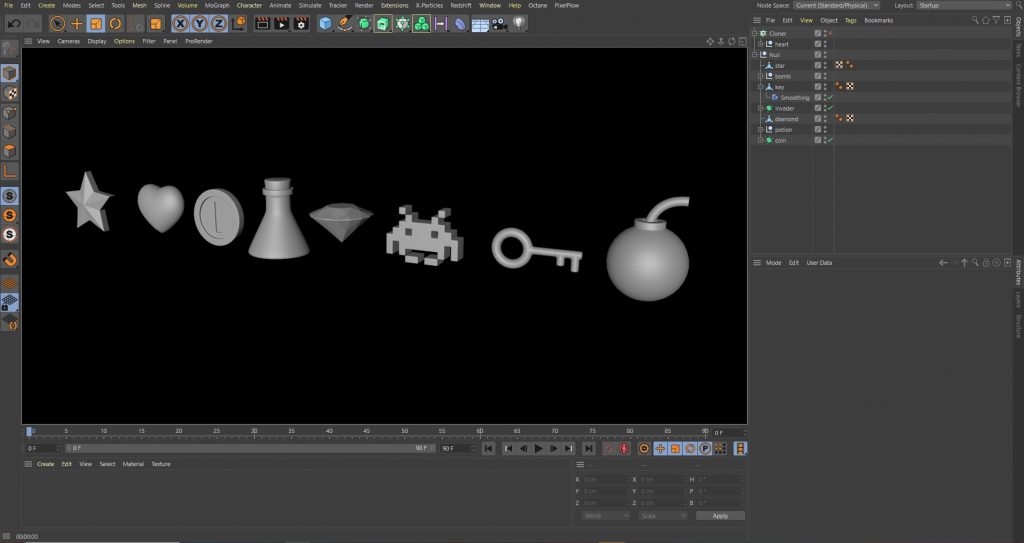This screenshot has width=1024, height=543.
Task: Open Content Browser side tab
Action: coord(1018,86)
